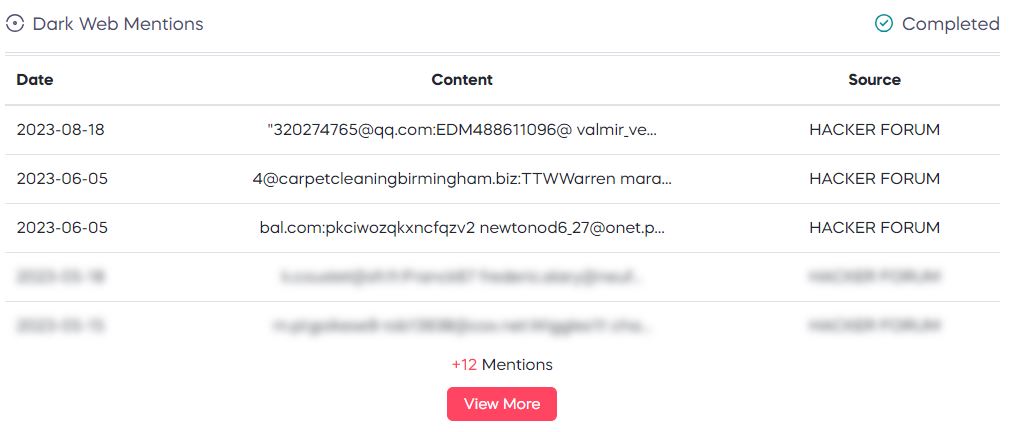Select the last blurred content row
Image resolution: width=1014 pixels, height=432 pixels.
[502, 327]
